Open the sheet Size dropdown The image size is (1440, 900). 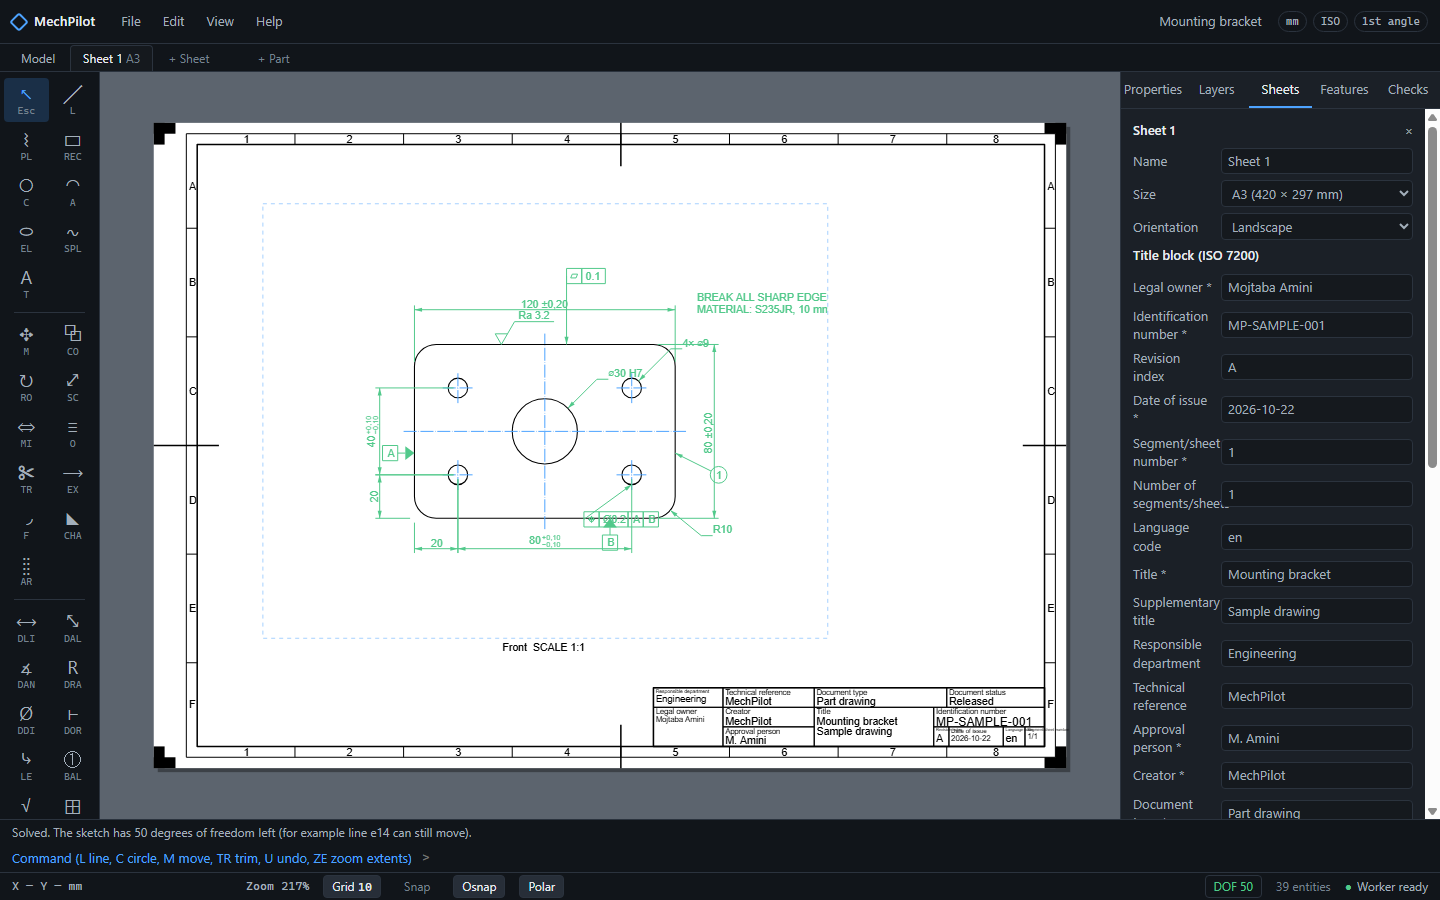(x=1317, y=194)
